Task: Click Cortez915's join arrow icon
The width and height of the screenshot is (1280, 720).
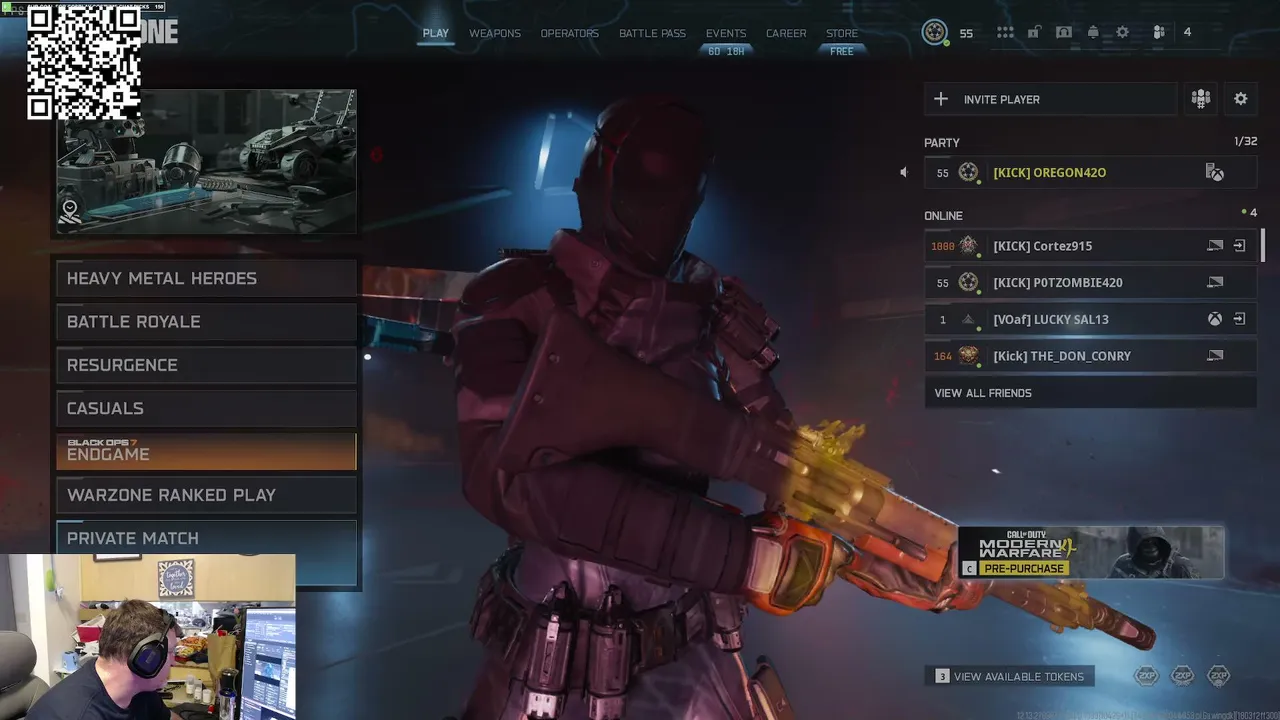Action: 1239,246
